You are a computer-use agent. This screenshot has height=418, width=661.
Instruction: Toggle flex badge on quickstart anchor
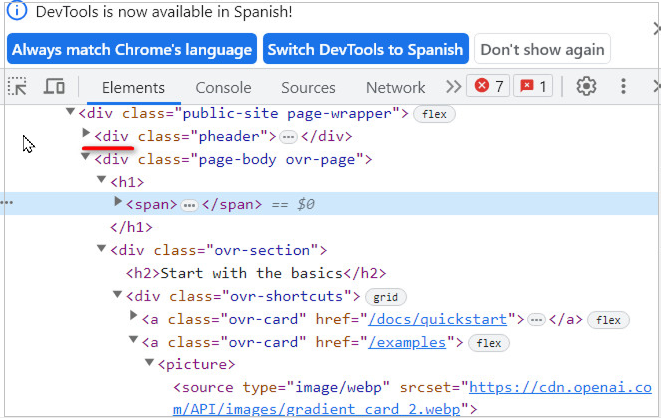(x=607, y=320)
